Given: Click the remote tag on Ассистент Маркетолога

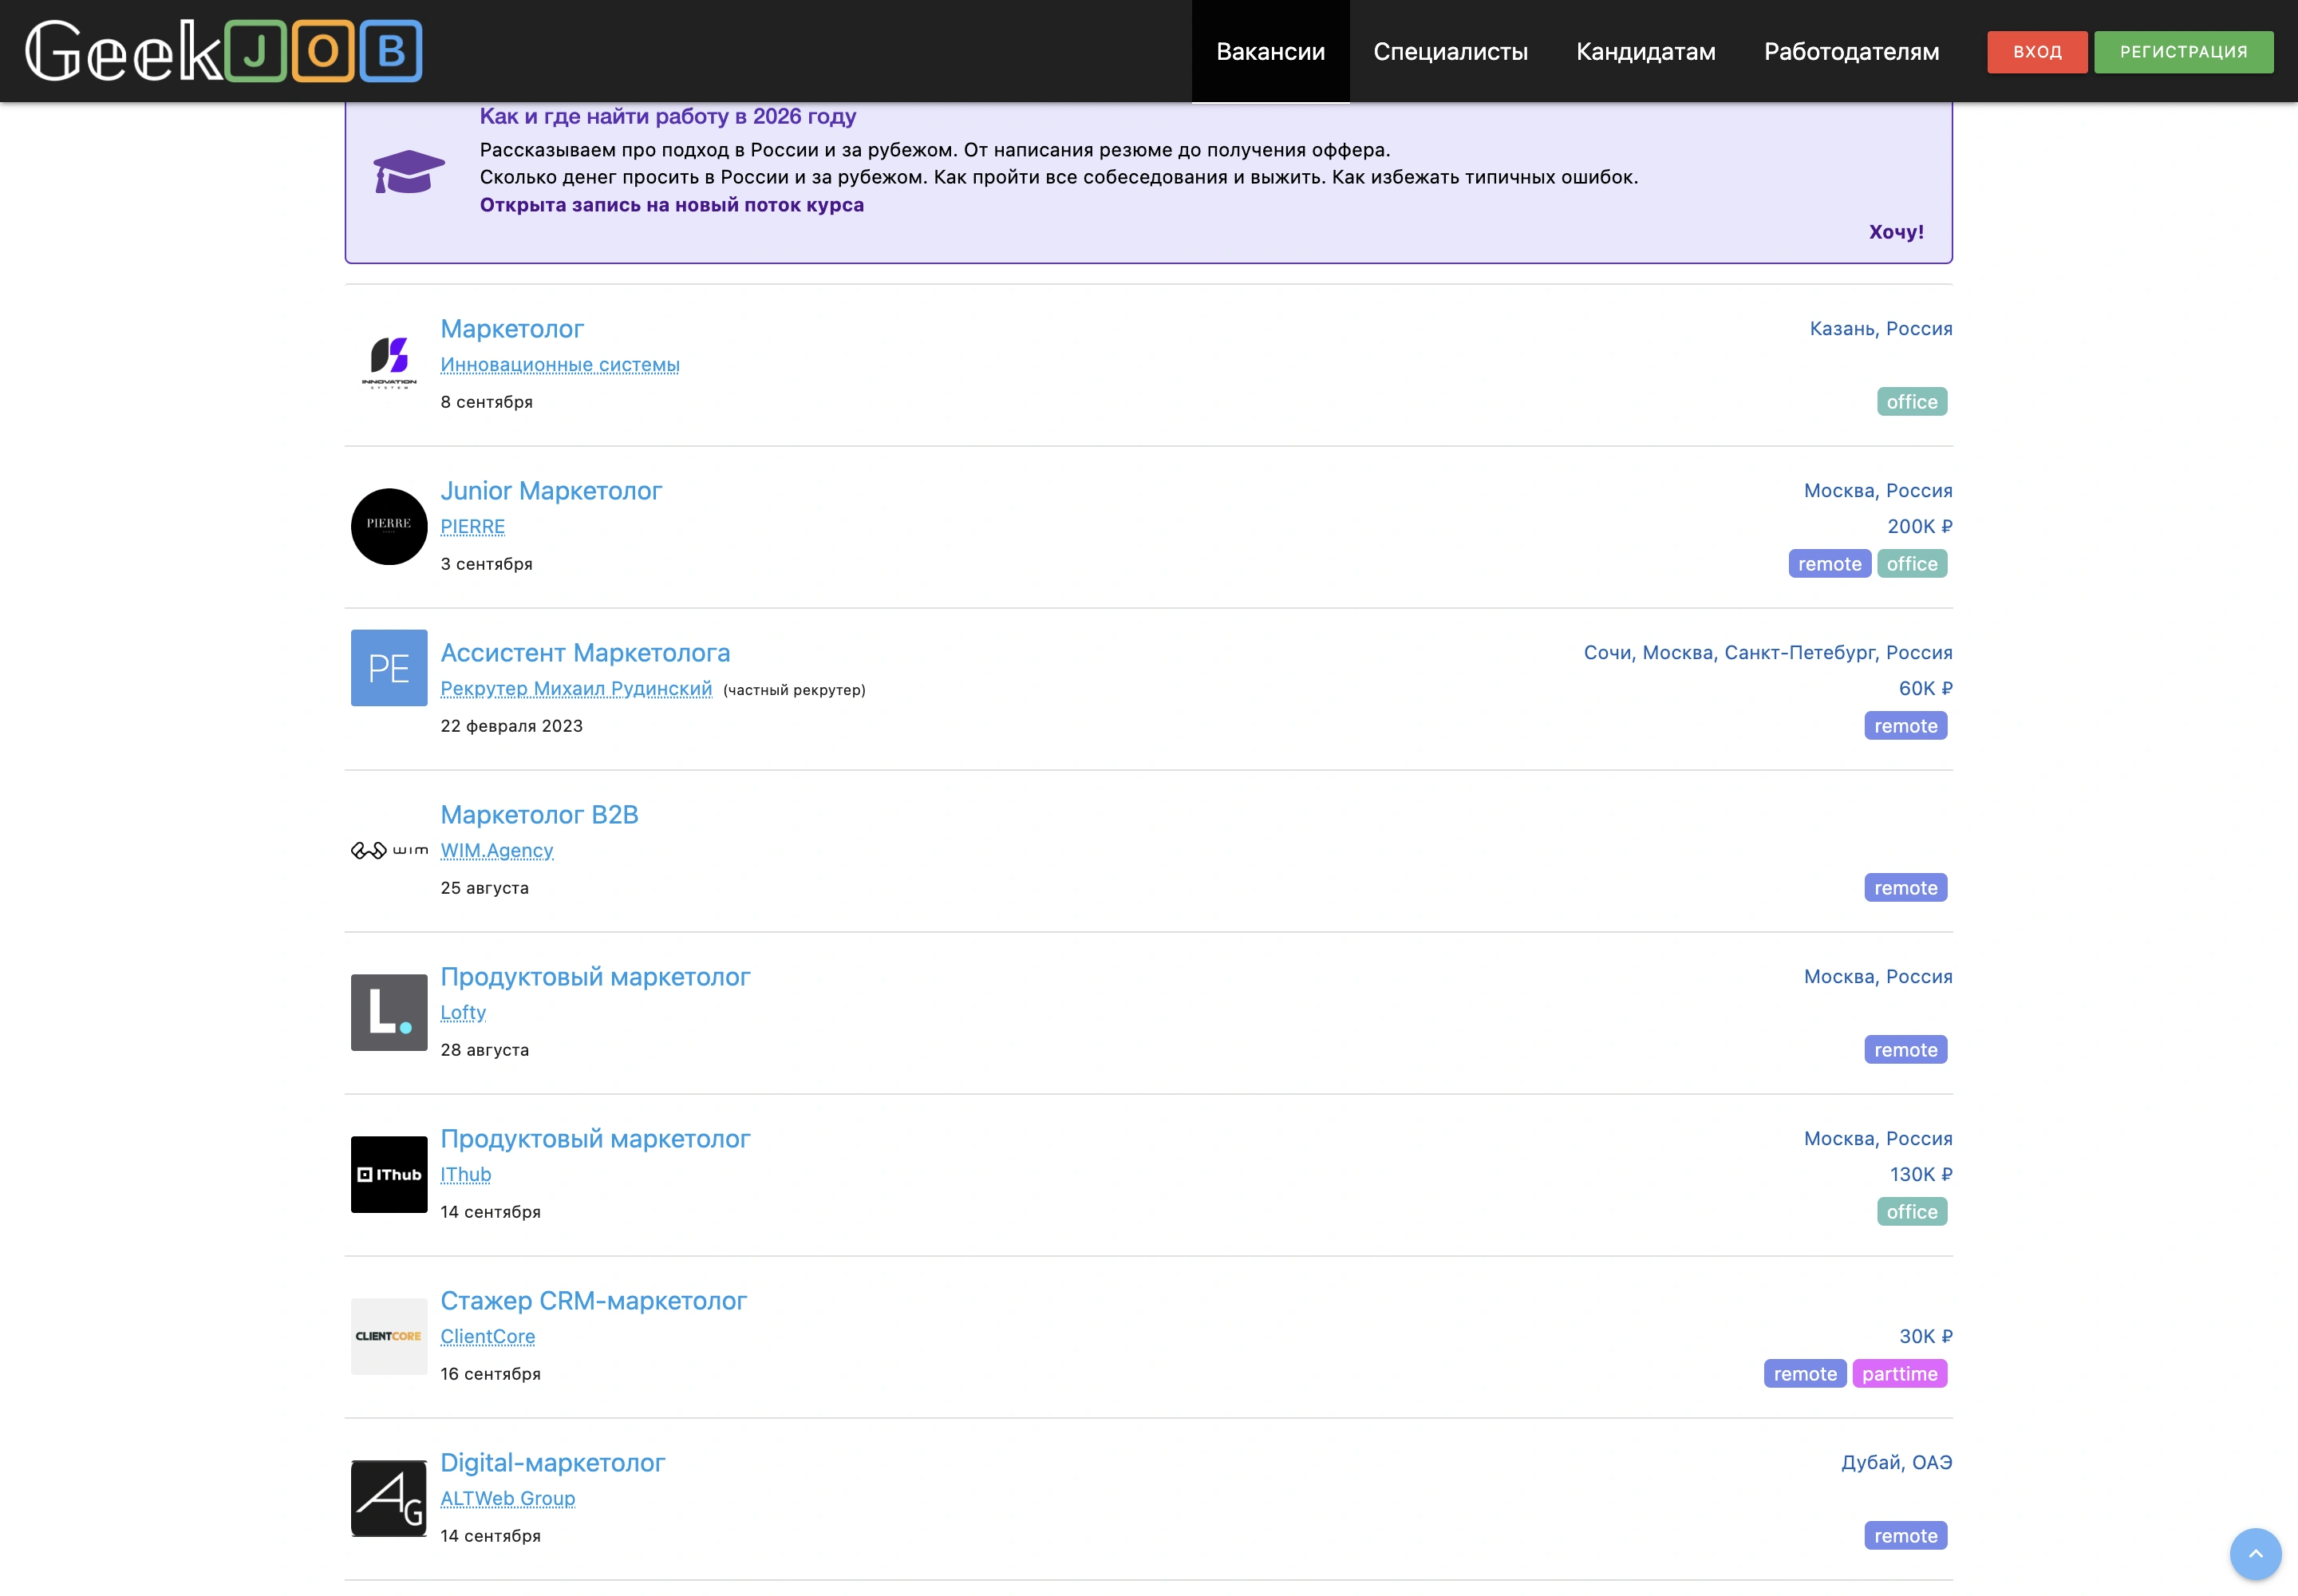Looking at the screenshot, I should pos(1905,726).
